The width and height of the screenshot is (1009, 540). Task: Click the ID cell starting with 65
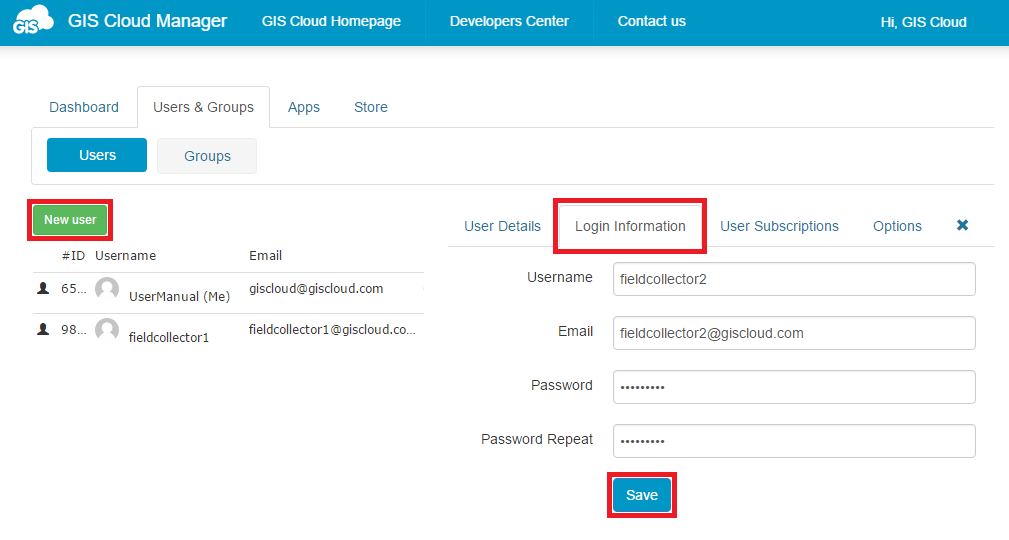[73, 289]
